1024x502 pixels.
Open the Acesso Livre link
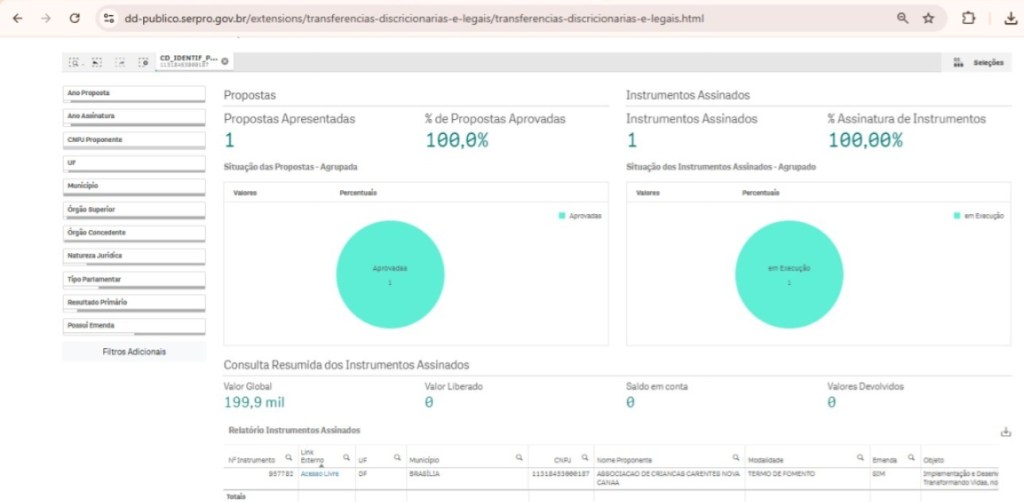tap(318, 474)
